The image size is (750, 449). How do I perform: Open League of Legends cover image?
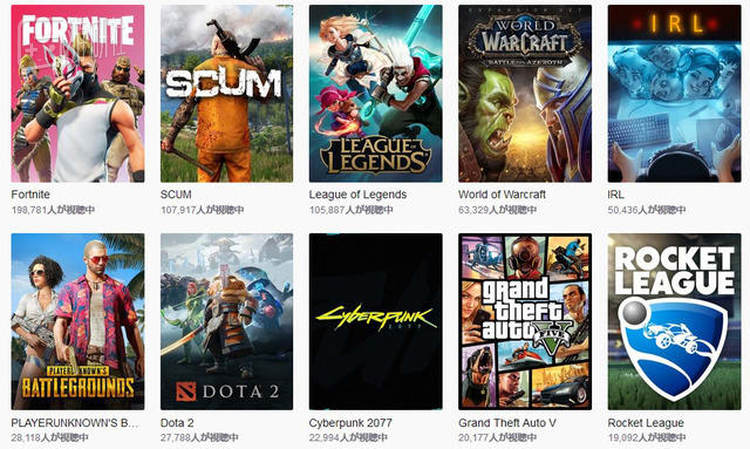pyautogui.click(x=376, y=94)
